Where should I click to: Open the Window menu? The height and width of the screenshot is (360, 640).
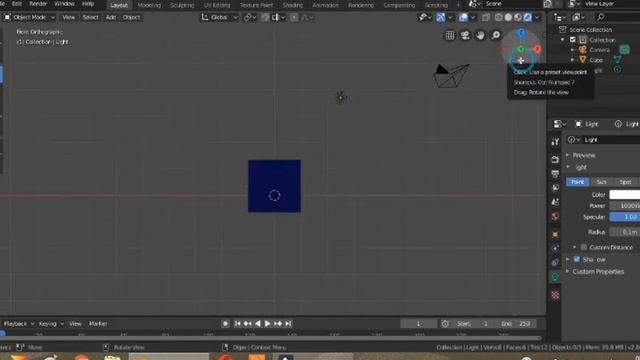(64, 4)
